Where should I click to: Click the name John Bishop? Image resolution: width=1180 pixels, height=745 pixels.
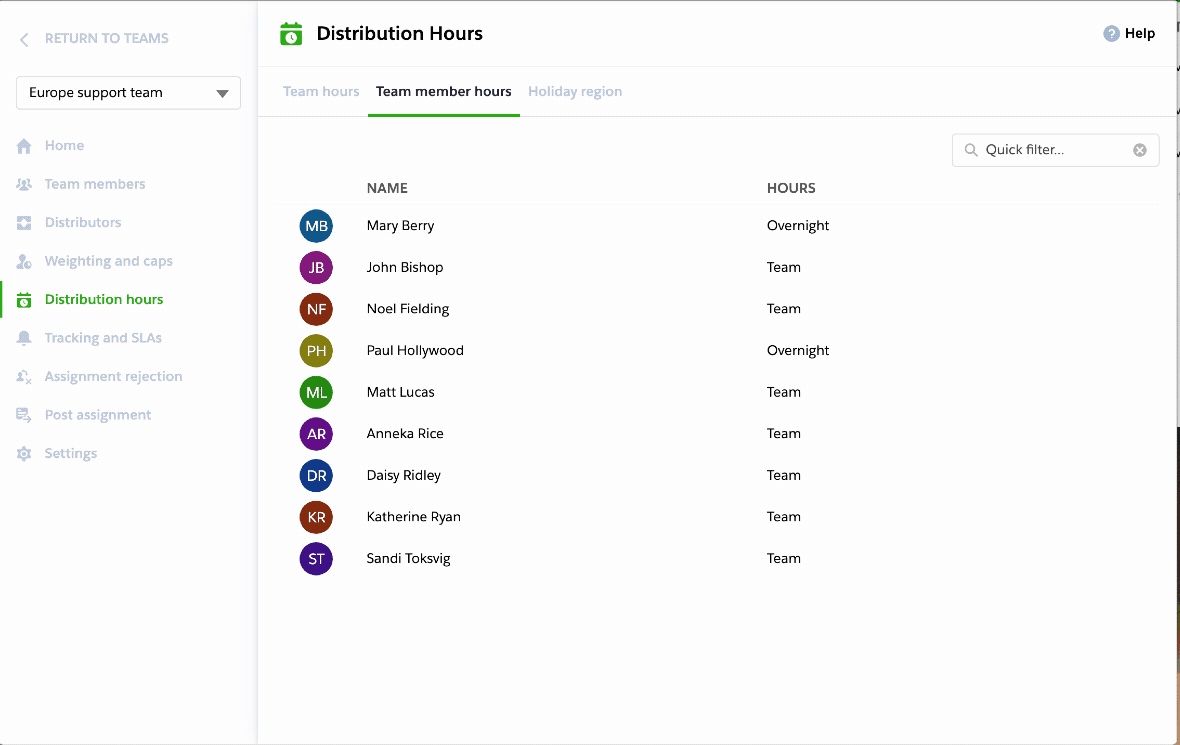point(405,267)
